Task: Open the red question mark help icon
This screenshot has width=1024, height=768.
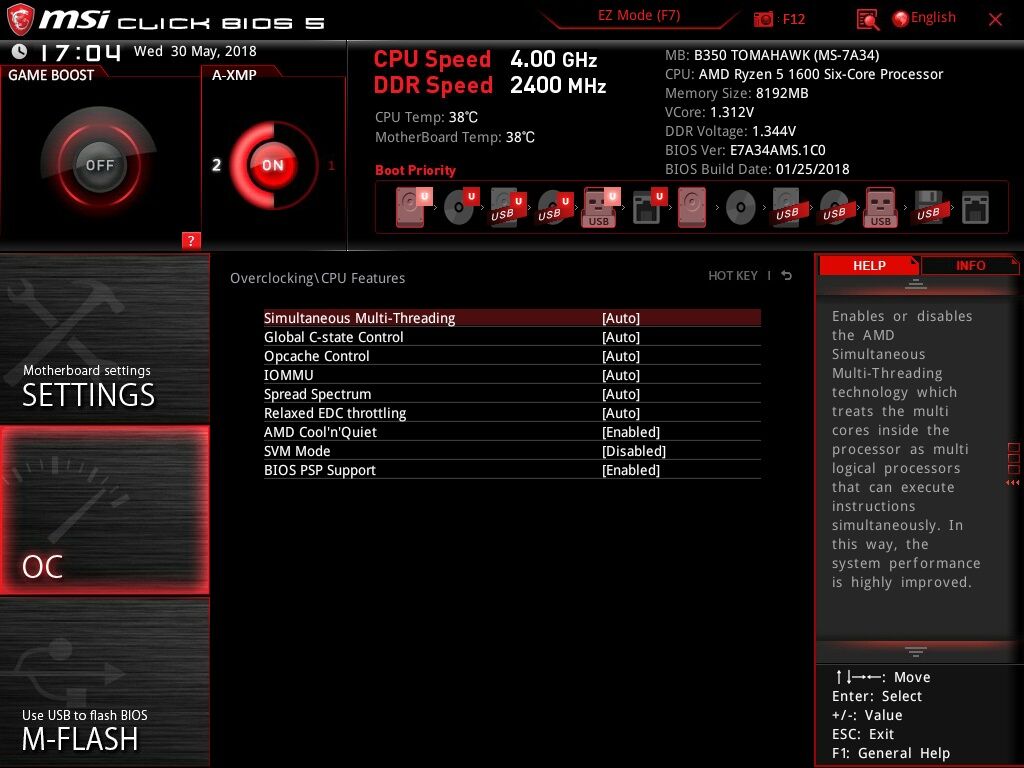Action: click(x=191, y=240)
